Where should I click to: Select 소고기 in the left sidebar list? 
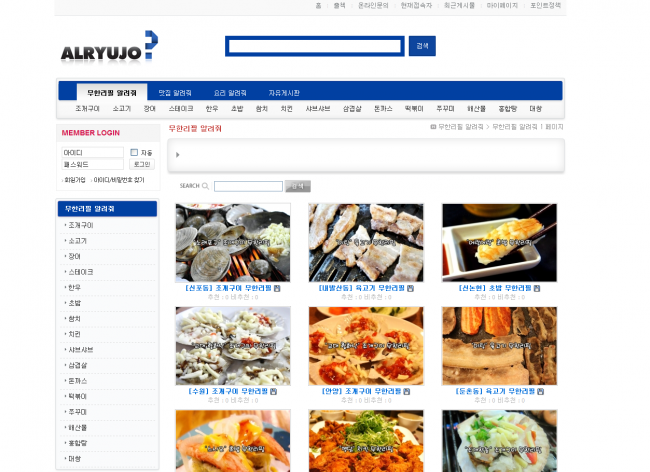point(78,241)
